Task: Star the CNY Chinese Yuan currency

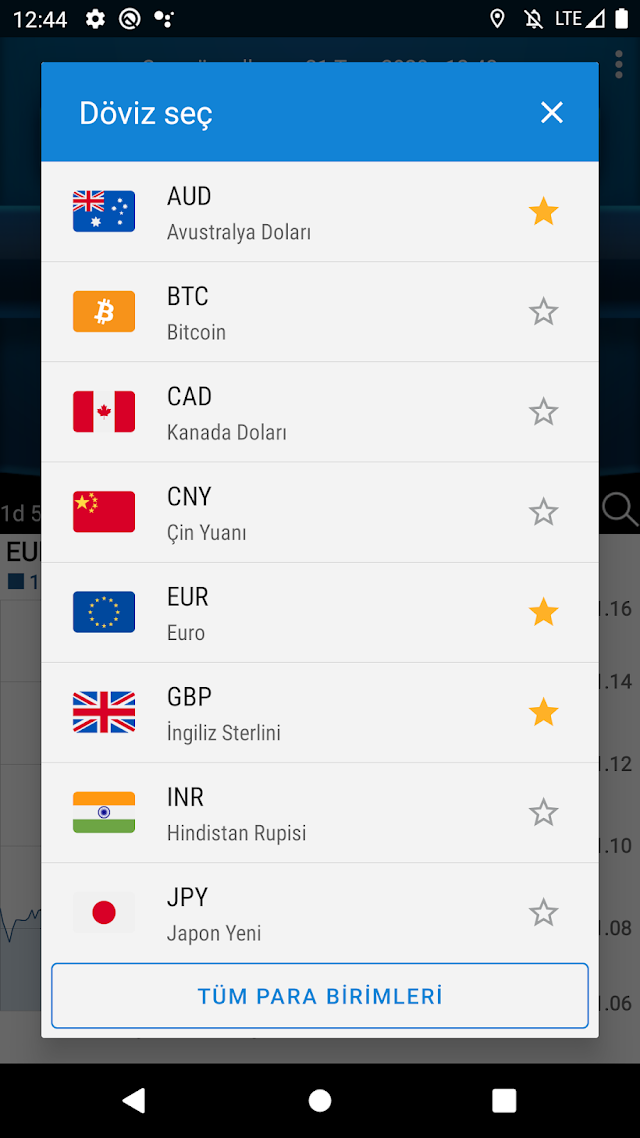Action: coord(543,512)
